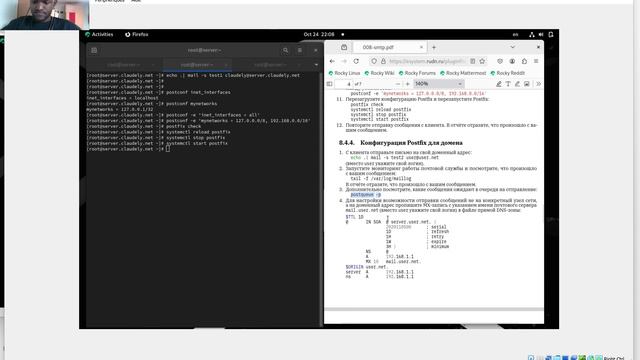Click the site security padlock icon
This screenshot has height=360, width=640.
point(383,61)
